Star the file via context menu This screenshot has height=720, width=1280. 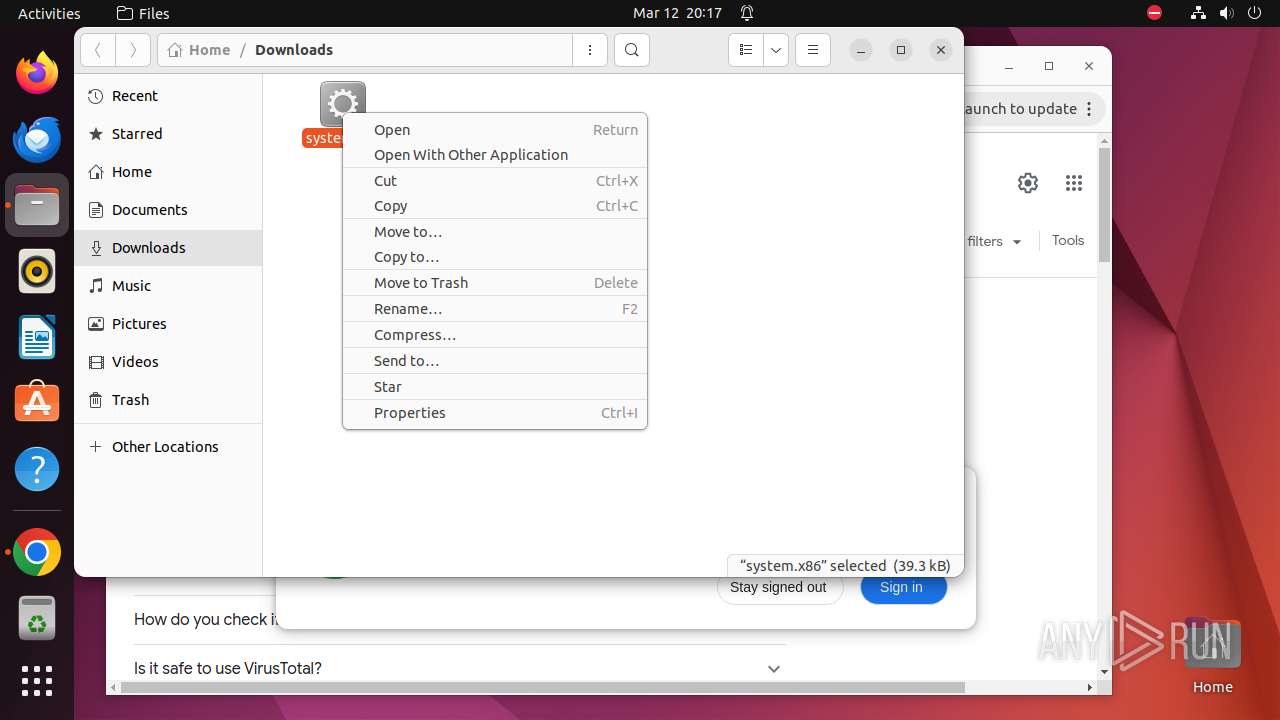click(495, 387)
